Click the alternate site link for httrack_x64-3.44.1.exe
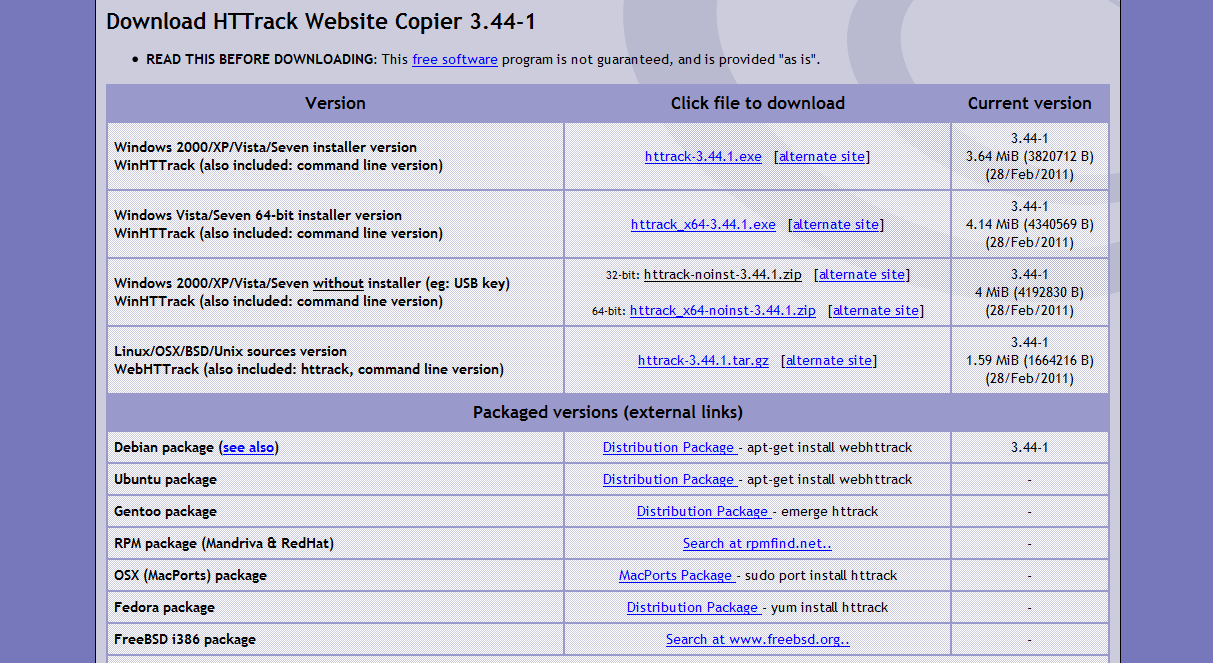Image resolution: width=1213 pixels, height=663 pixels. [836, 224]
